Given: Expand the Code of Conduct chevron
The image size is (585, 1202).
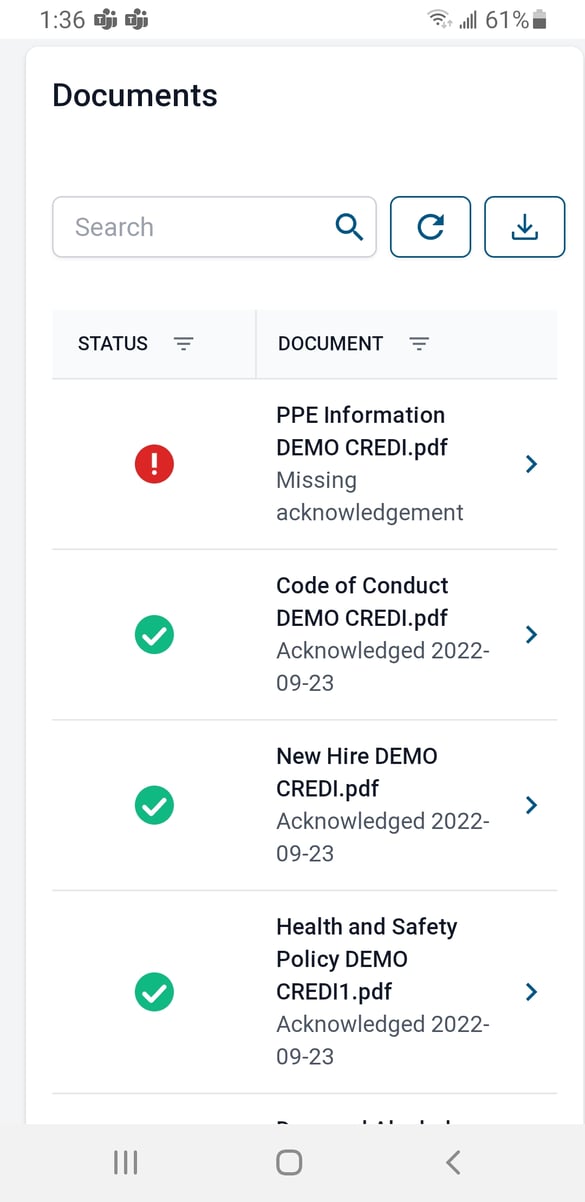Looking at the screenshot, I should point(531,634).
